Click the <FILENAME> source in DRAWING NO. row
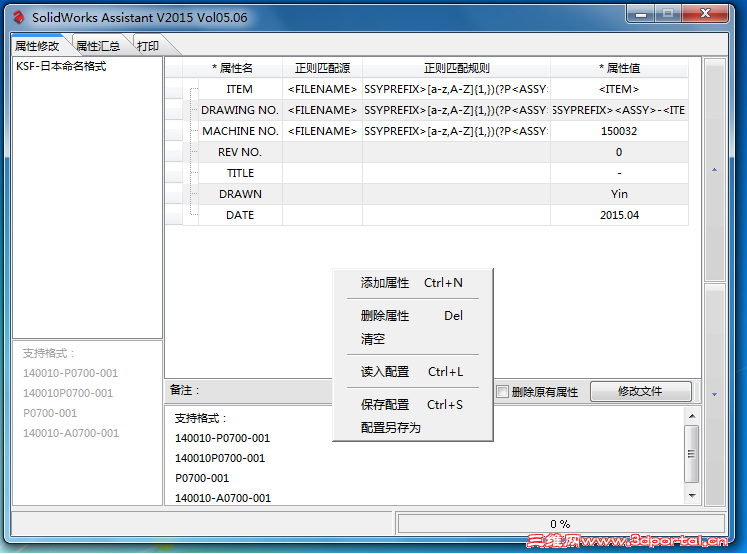747x554 pixels. click(x=323, y=110)
